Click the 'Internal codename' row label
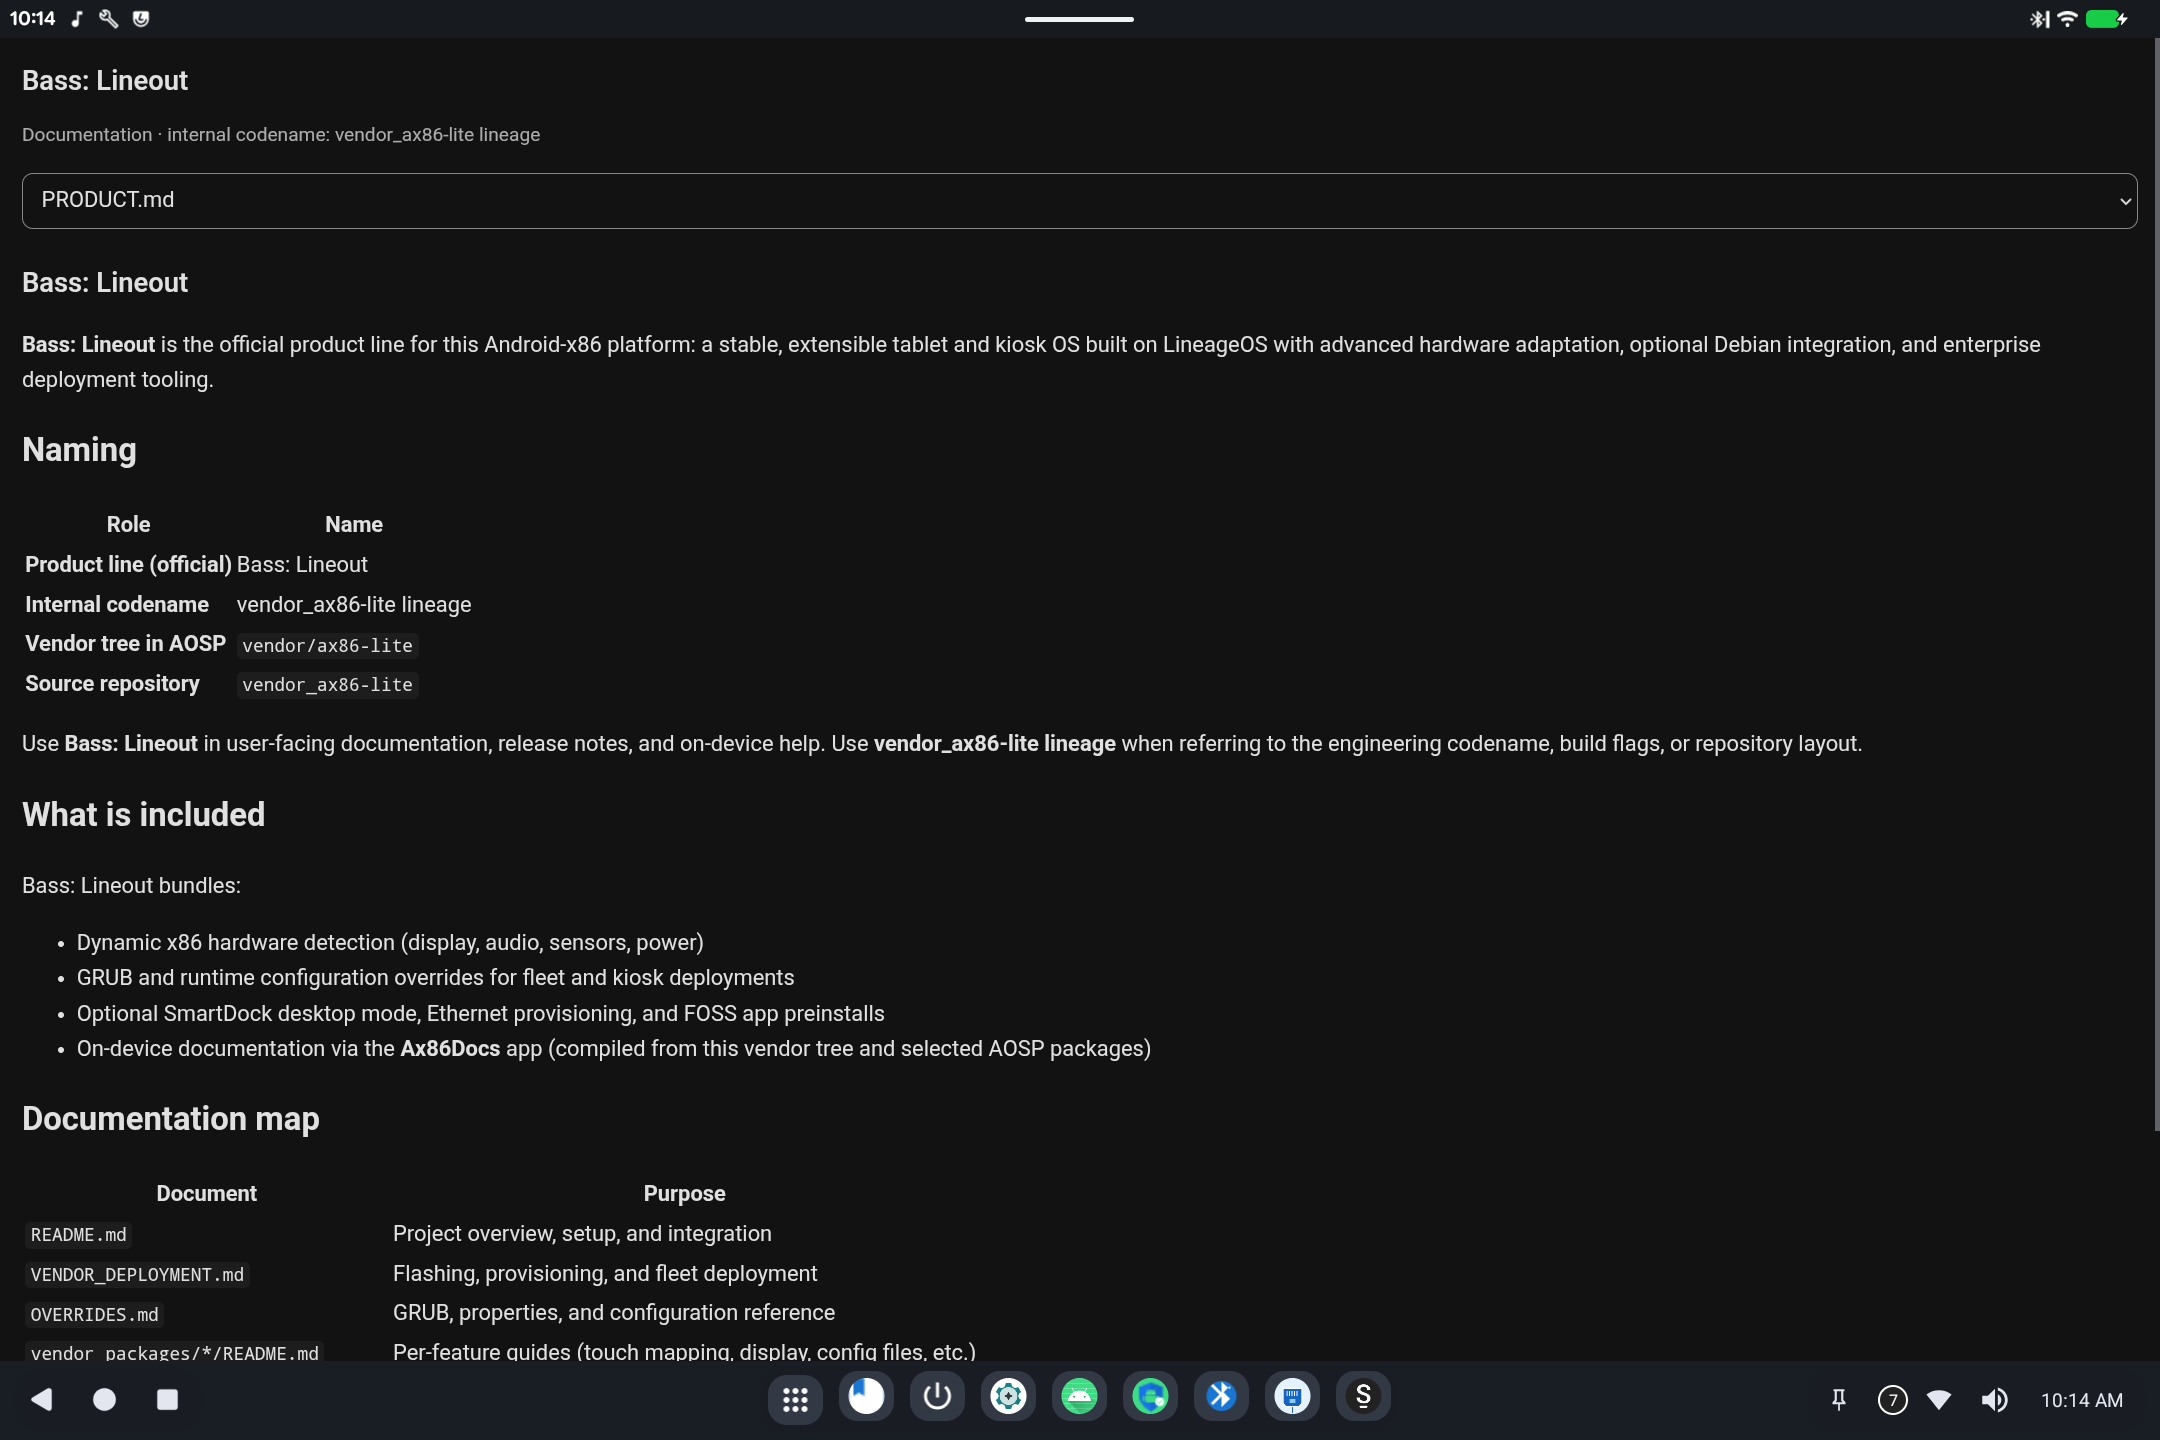Image resolution: width=2160 pixels, height=1440 pixels. 117,605
